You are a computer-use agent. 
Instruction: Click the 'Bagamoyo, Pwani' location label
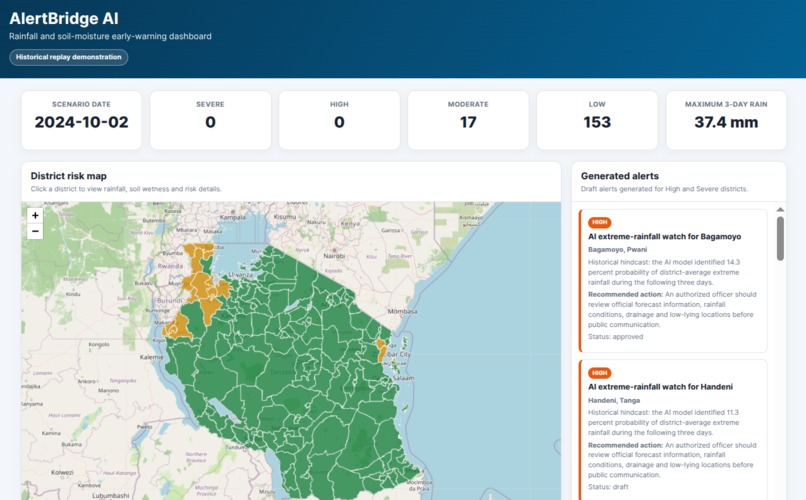pos(617,249)
